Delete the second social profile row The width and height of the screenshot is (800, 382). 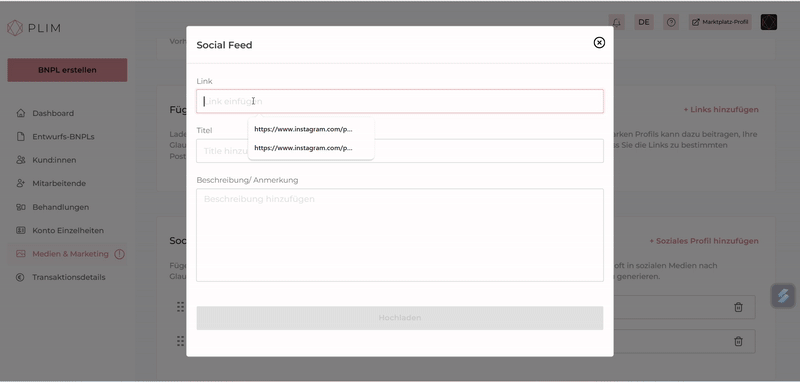tap(738, 341)
